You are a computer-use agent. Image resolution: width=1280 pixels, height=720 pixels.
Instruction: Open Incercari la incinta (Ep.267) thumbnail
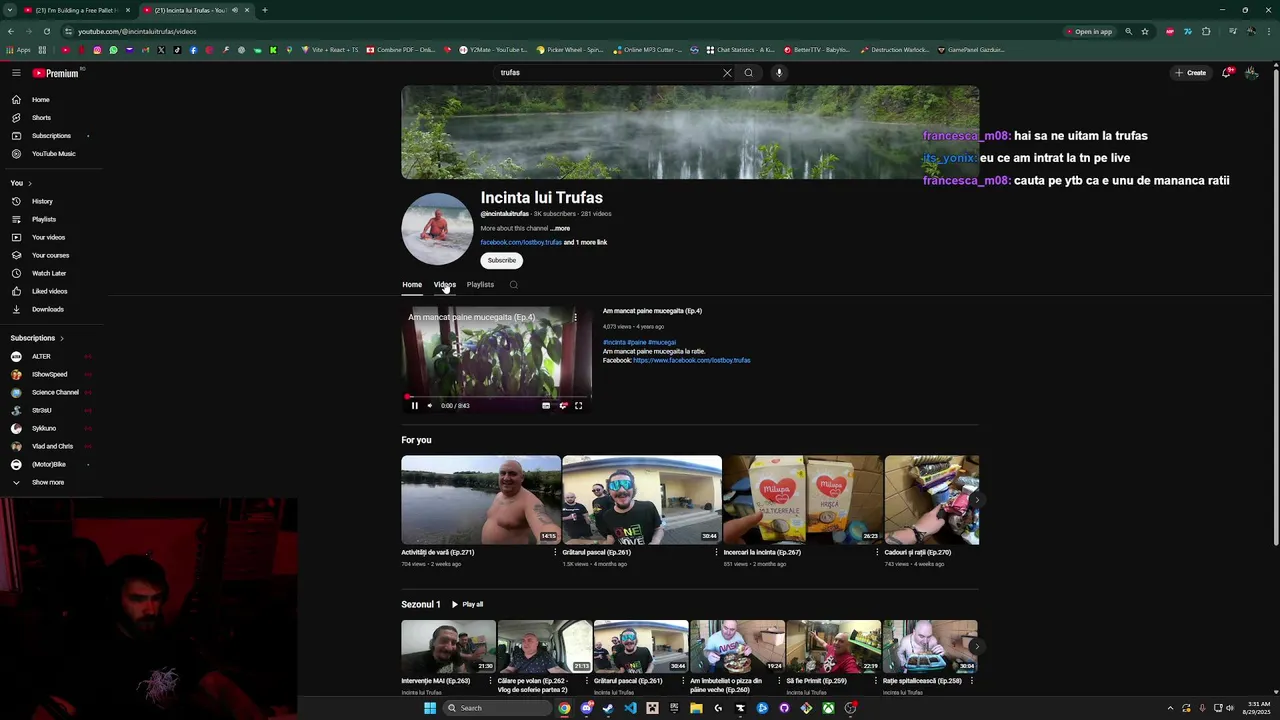coord(802,500)
